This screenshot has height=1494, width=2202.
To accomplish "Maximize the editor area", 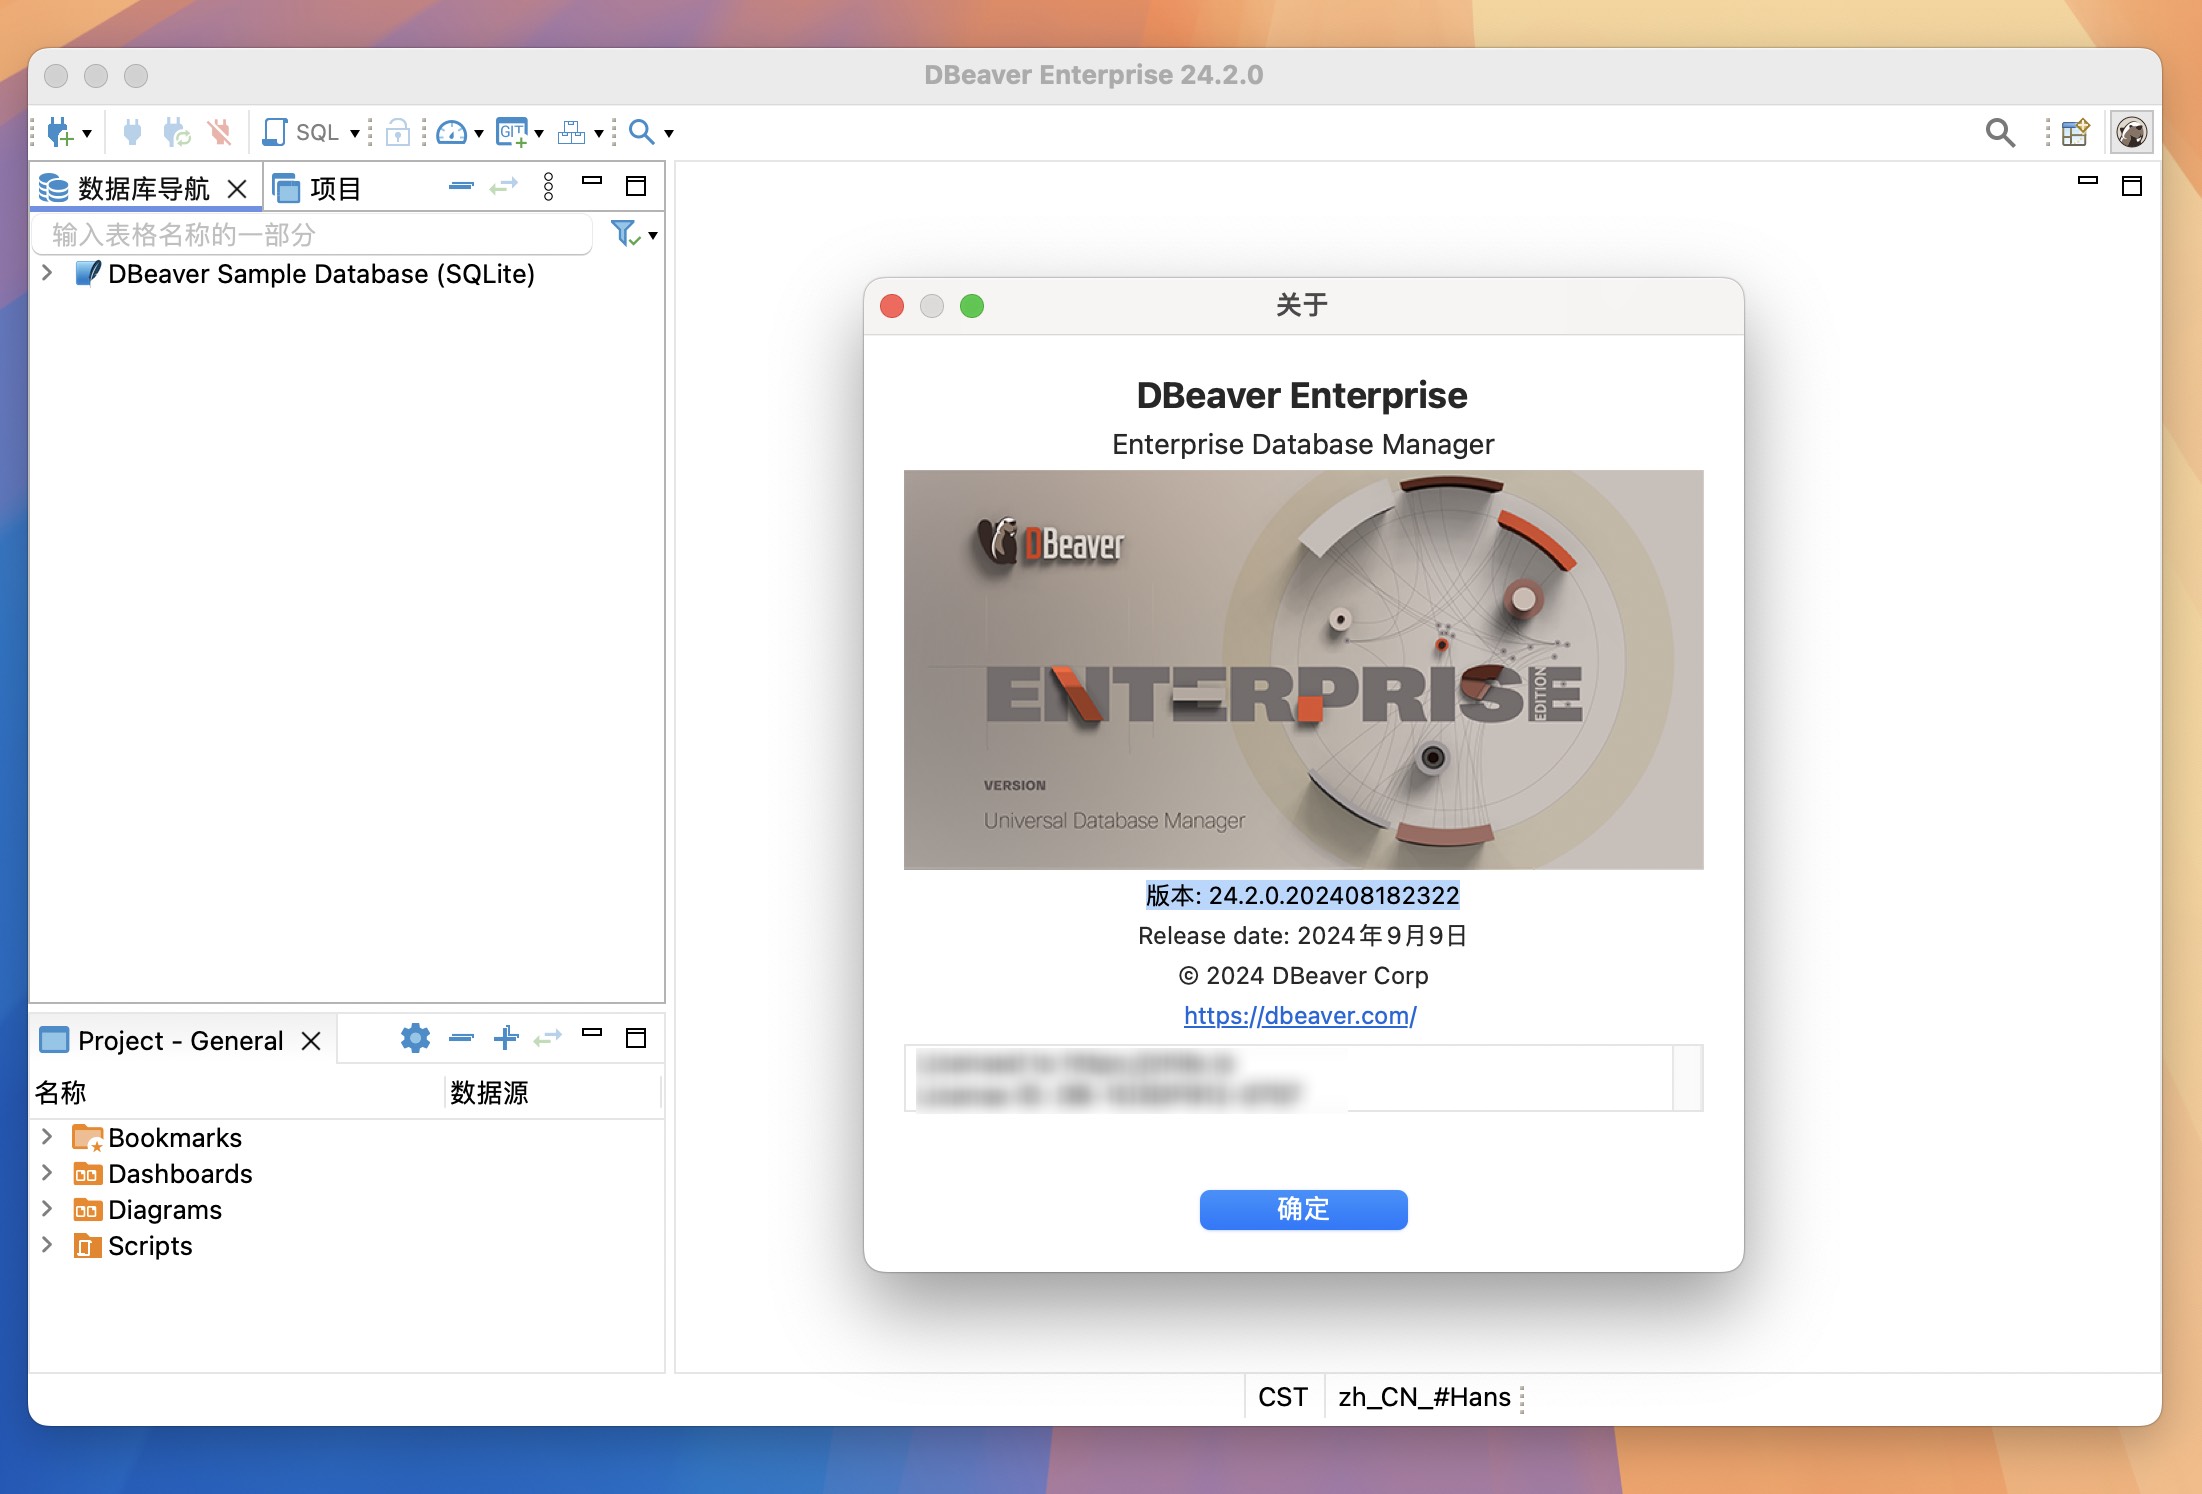I will (2132, 186).
